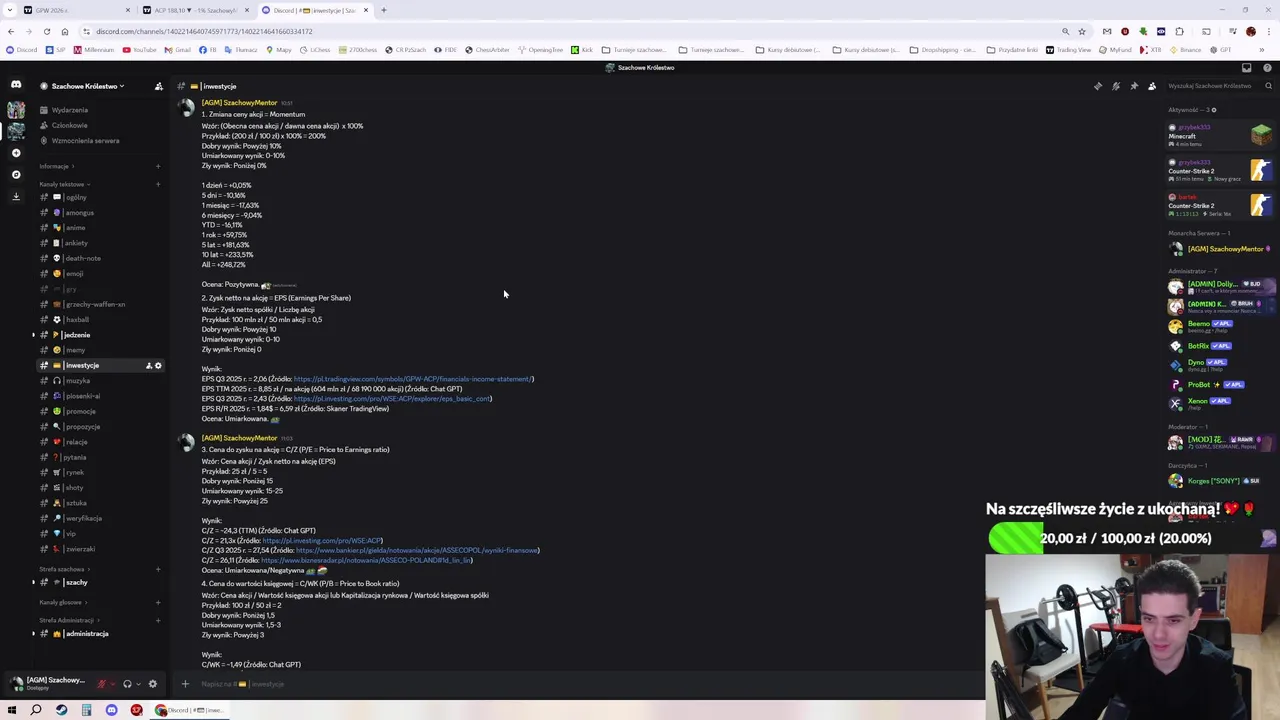Viewport: 1280px width, 720px height.
Task: Open Wzmocnienia serwera in the sidebar
Action: (85, 140)
